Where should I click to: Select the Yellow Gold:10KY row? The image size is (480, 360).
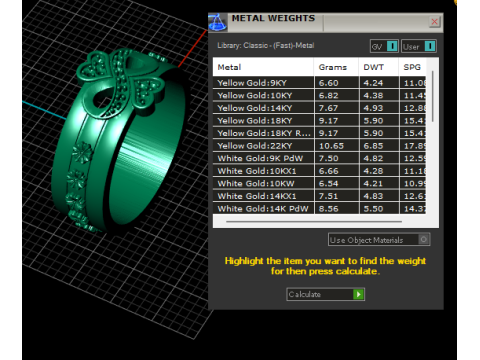pyautogui.click(x=319, y=95)
